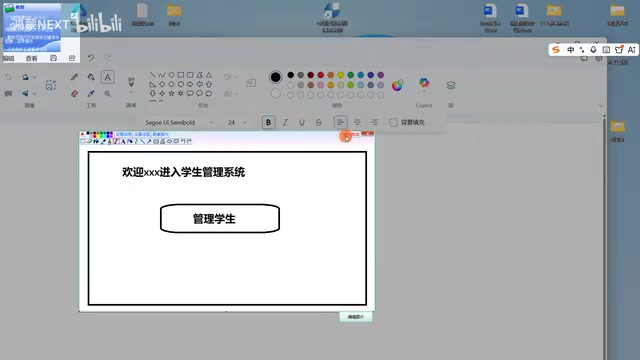Open the Sogou soft keyboard button
This screenshot has width=640, height=360.
[x=606, y=49]
